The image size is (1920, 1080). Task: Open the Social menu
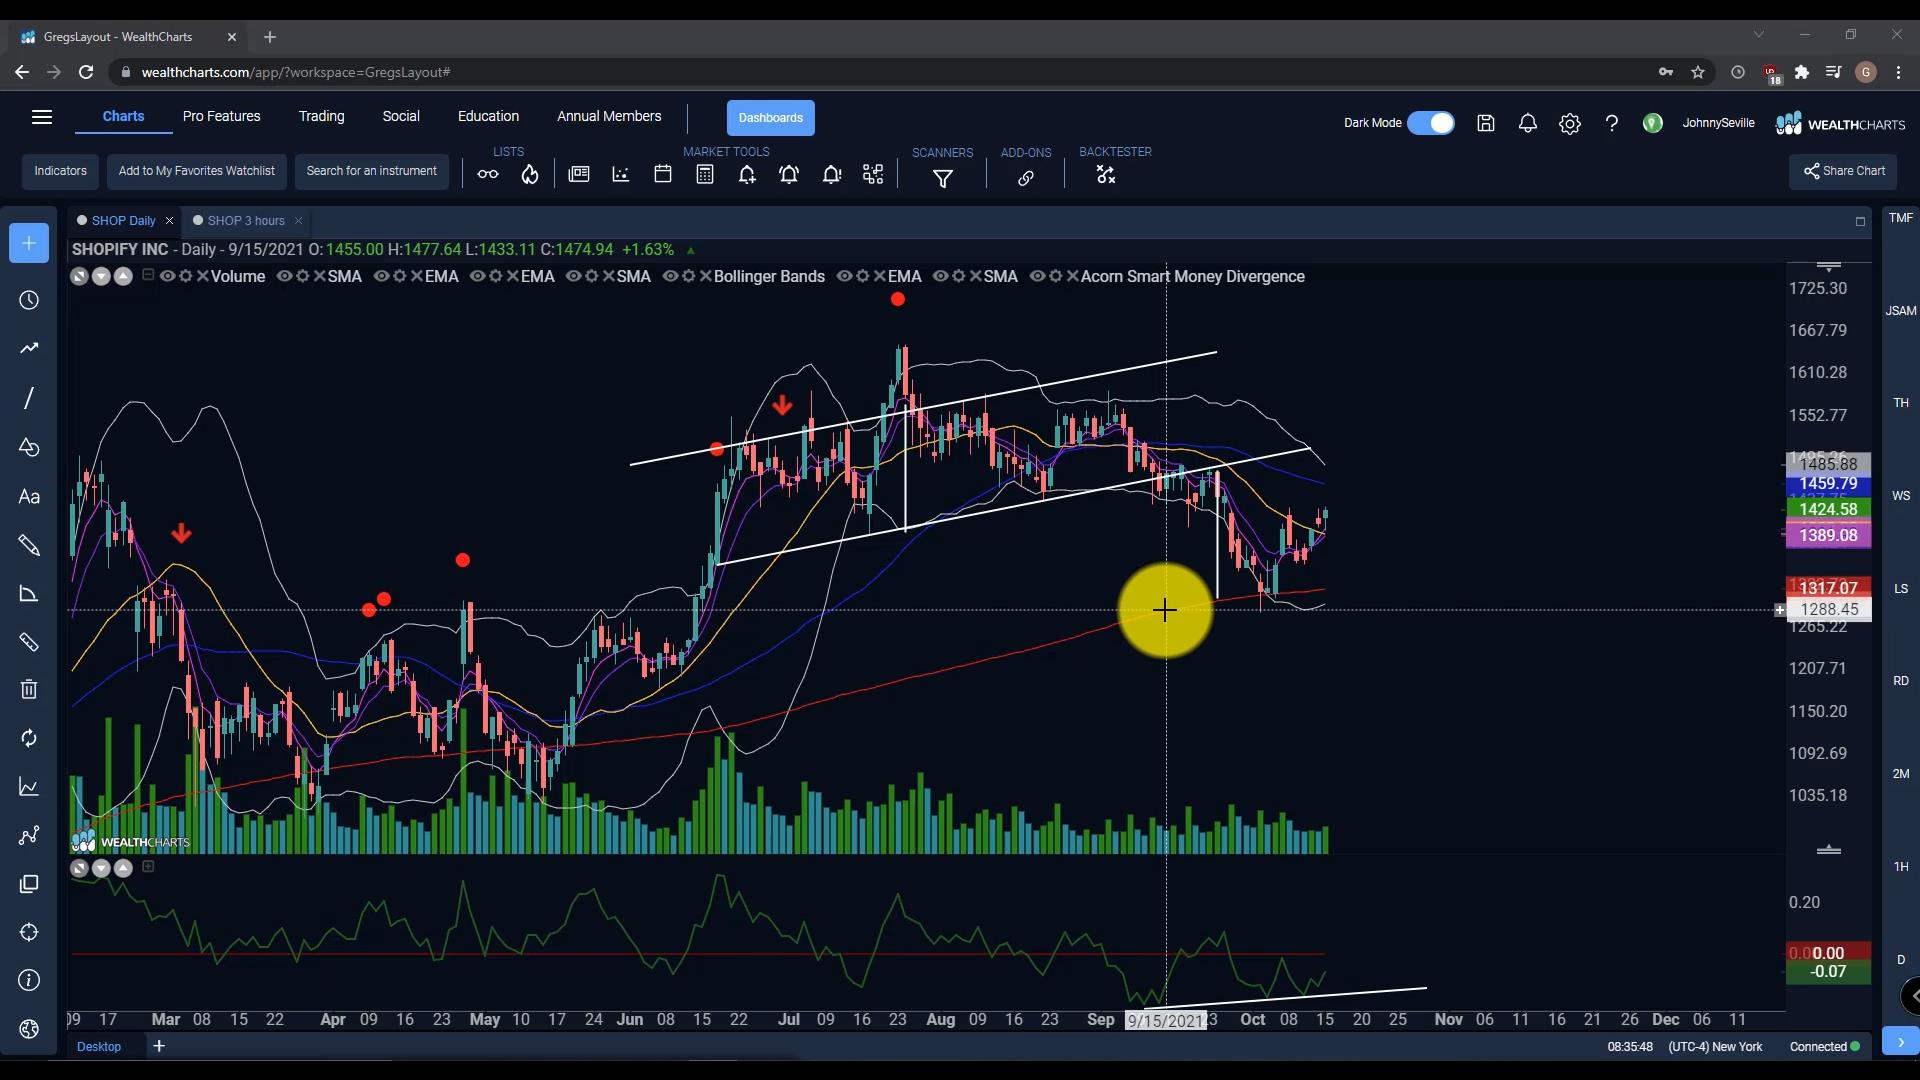click(401, 116)
